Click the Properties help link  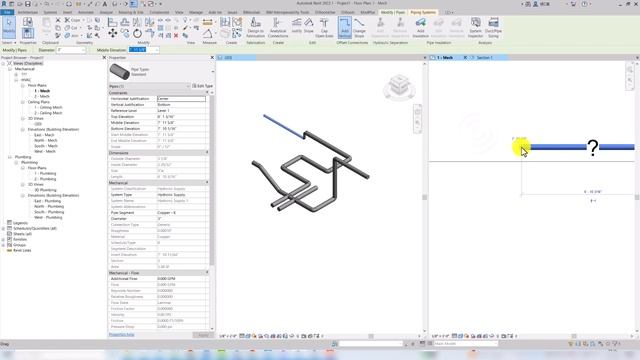click(122, 335)
